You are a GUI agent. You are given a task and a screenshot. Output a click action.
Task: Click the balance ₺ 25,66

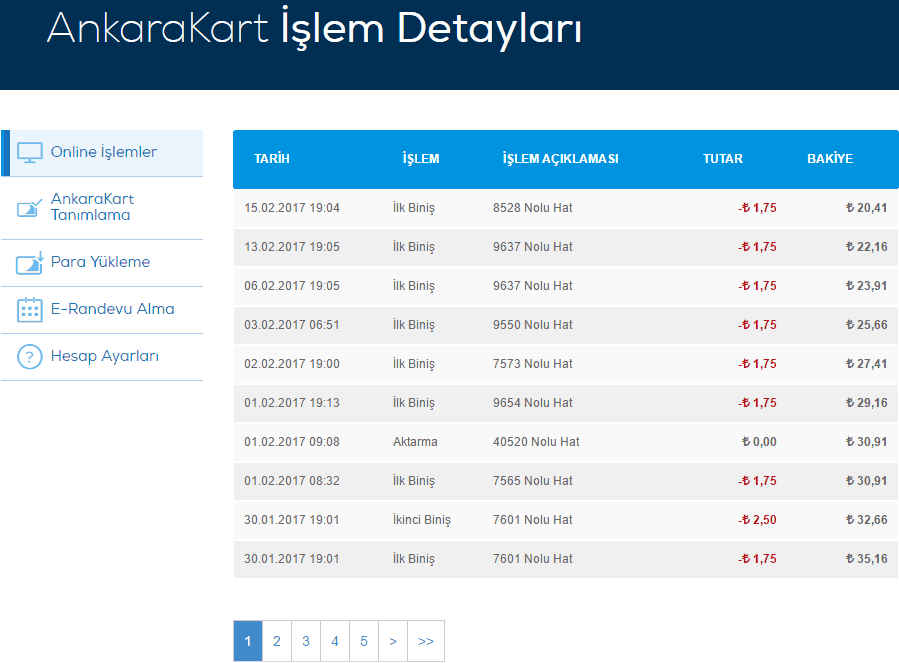[866, 325]
